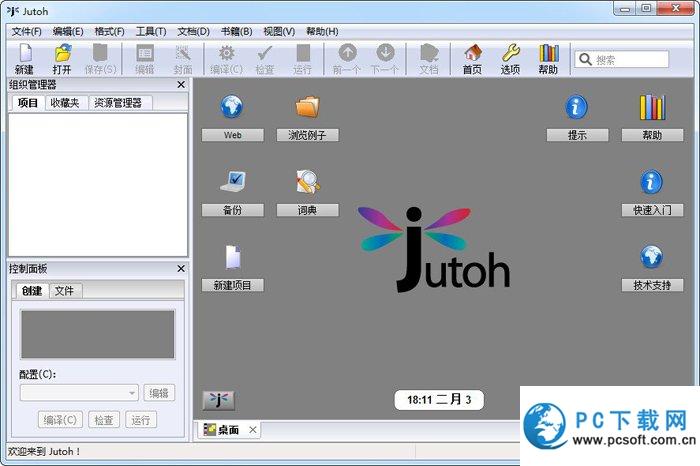The width and height of the screenshot is (700, 466).
Task: Click the 技术支持 label button
Action: [x=652, y=285]
